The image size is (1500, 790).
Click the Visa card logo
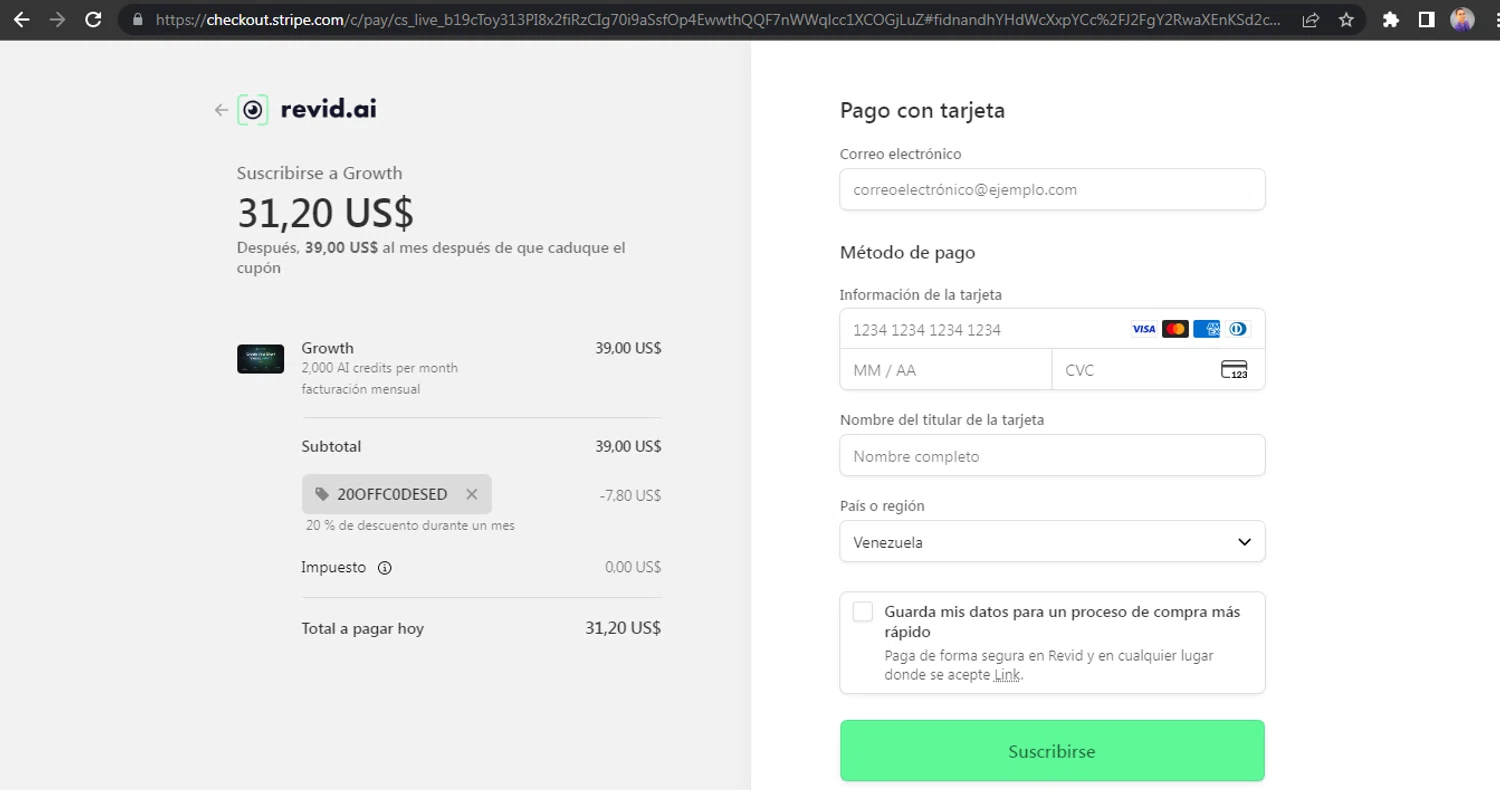tap(1143, 329)
